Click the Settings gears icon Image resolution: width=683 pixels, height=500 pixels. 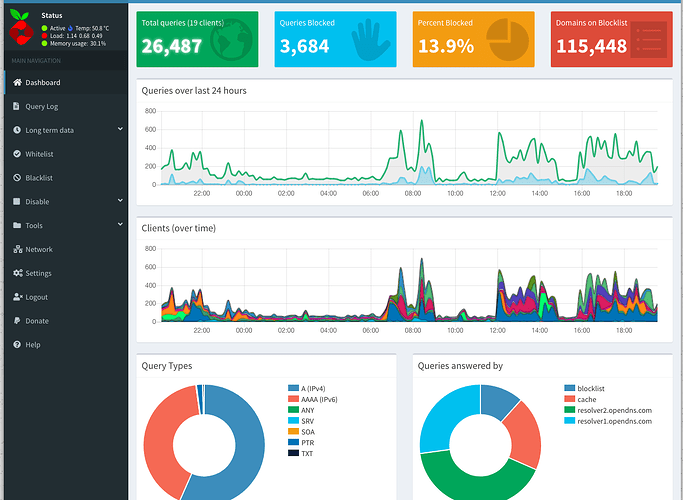[18, 273]
